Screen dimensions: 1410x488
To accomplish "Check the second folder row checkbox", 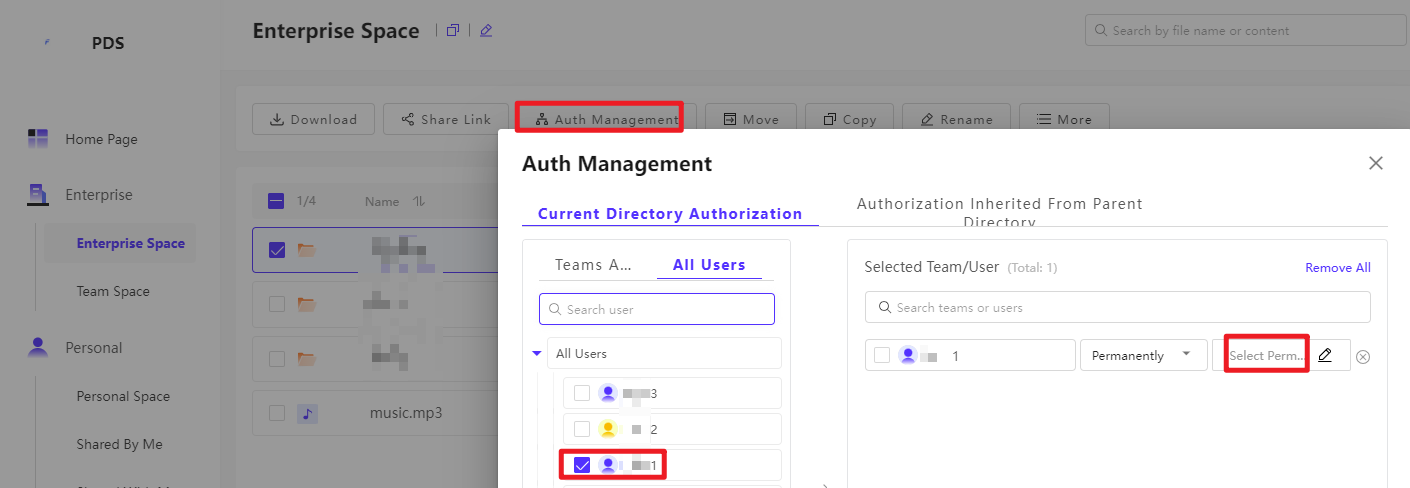I will [277, 304].
